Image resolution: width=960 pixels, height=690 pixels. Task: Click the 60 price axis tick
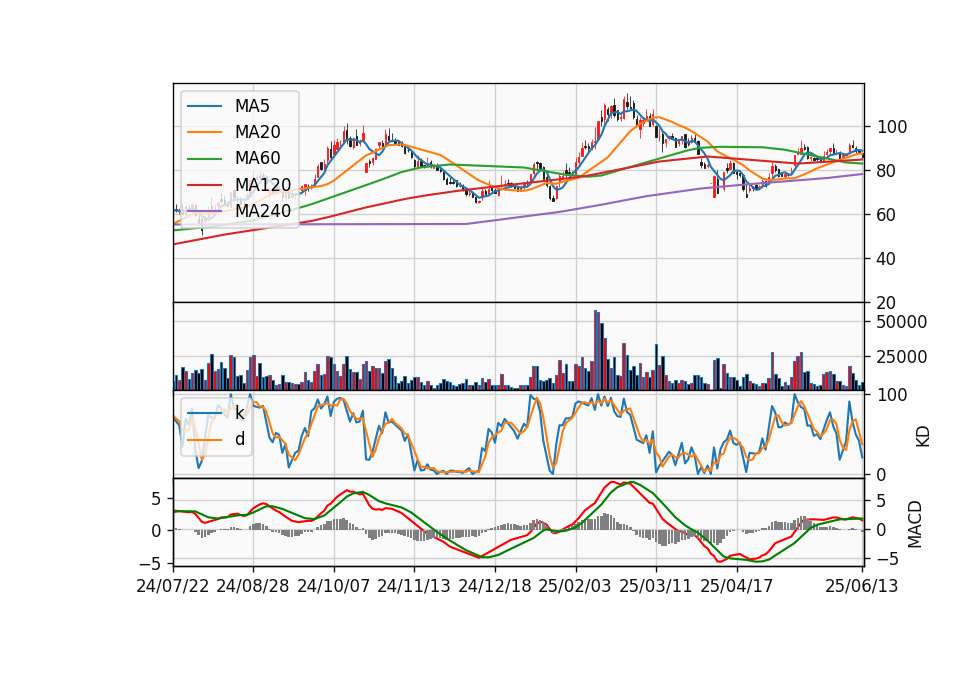887,215
